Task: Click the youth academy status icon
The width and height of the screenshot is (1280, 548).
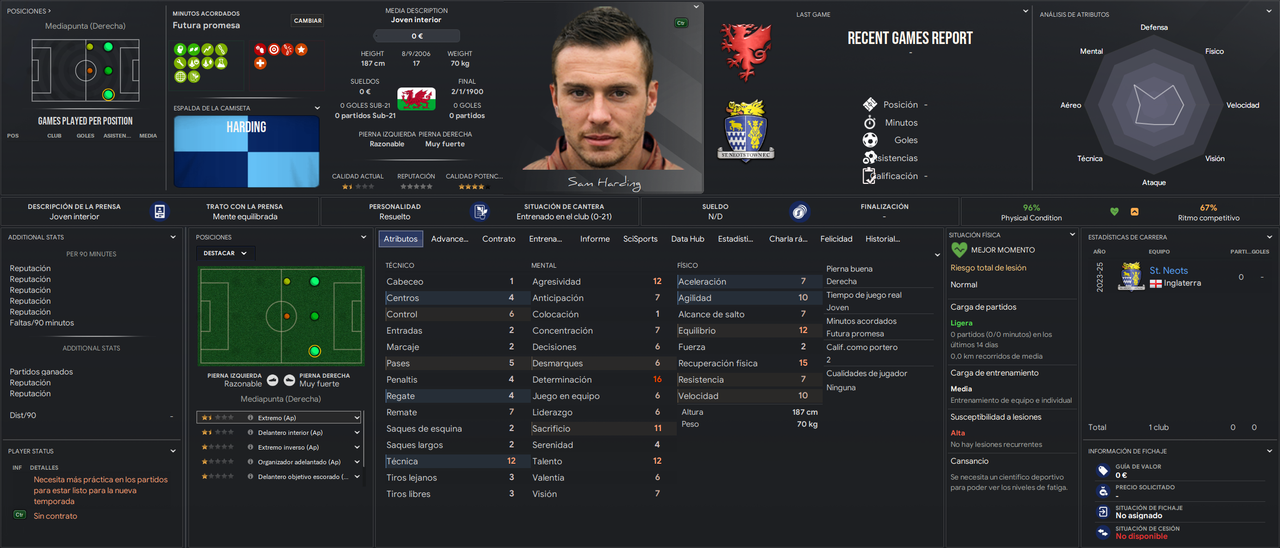Action: tap(481, 211)
